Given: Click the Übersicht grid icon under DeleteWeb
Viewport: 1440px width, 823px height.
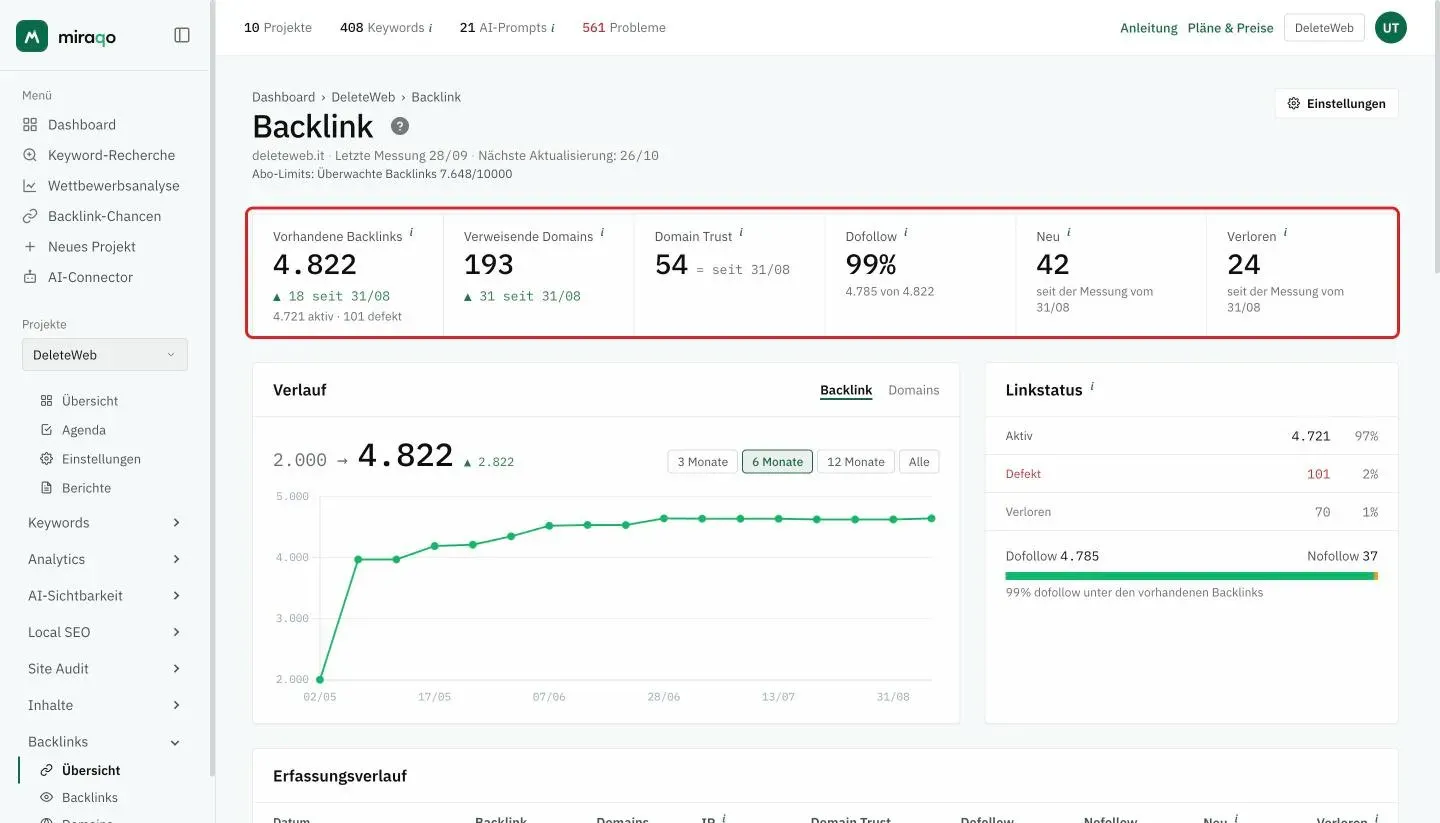Looking at the screenshot, I should (46, 401).
